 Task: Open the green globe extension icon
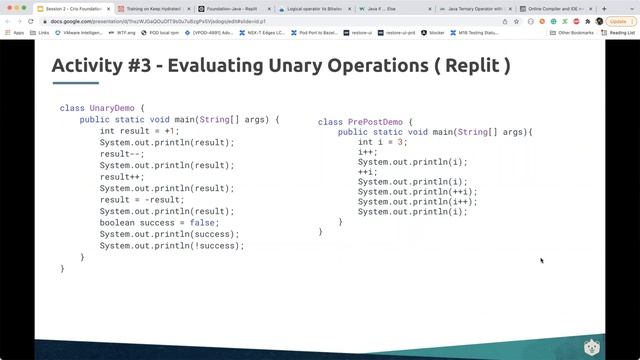553,21
